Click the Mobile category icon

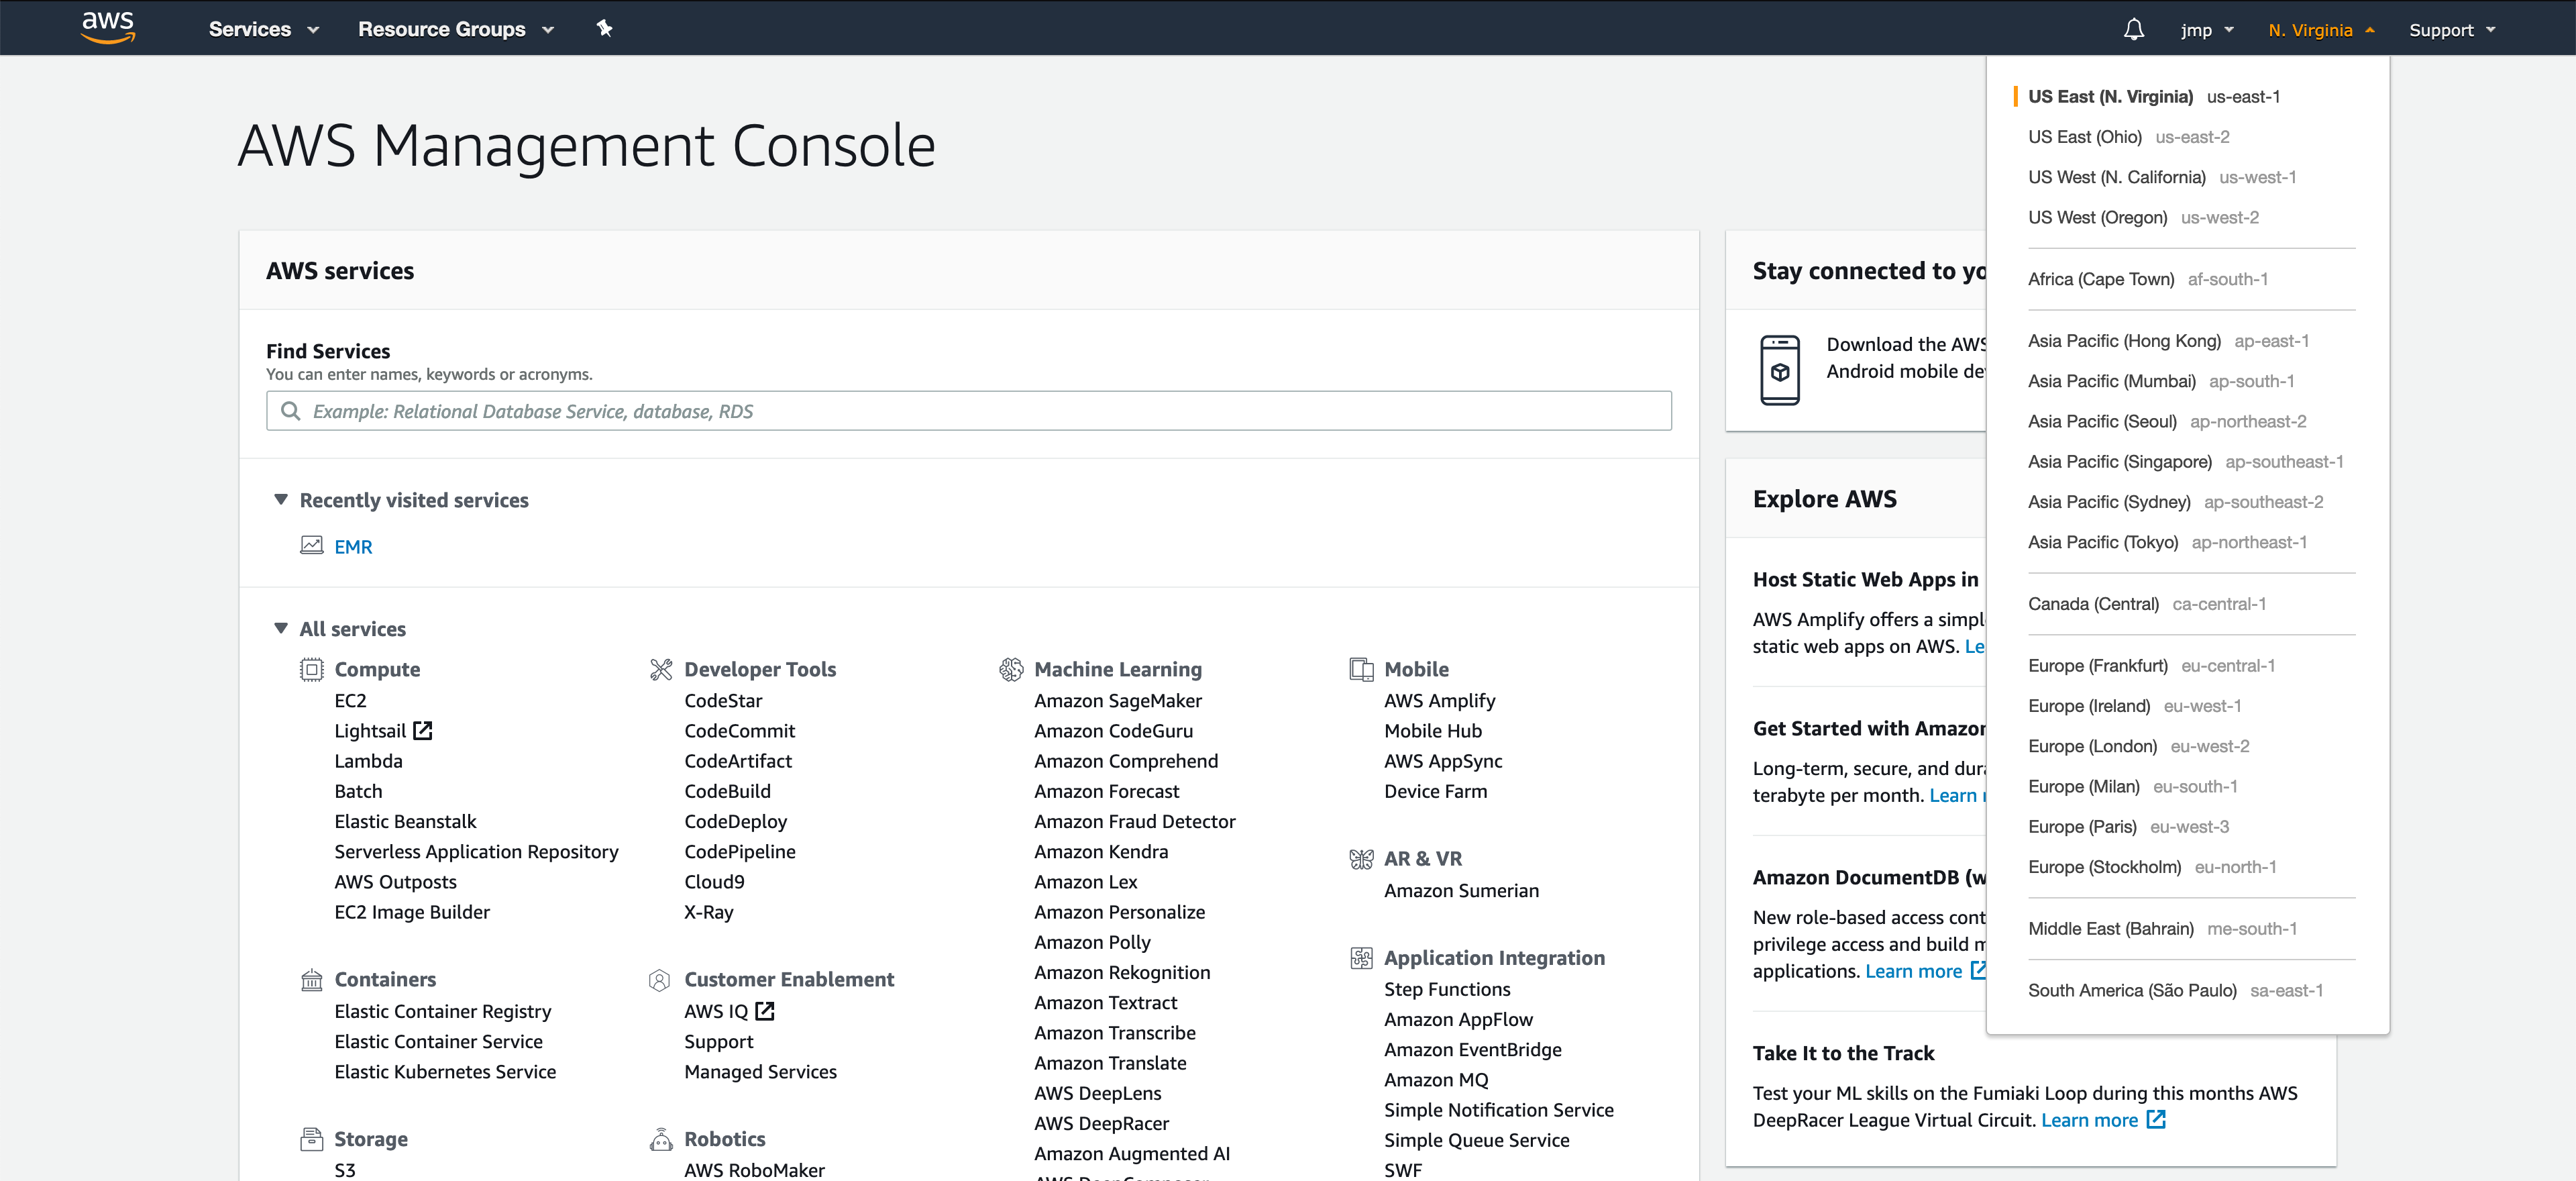point(1361,669)
